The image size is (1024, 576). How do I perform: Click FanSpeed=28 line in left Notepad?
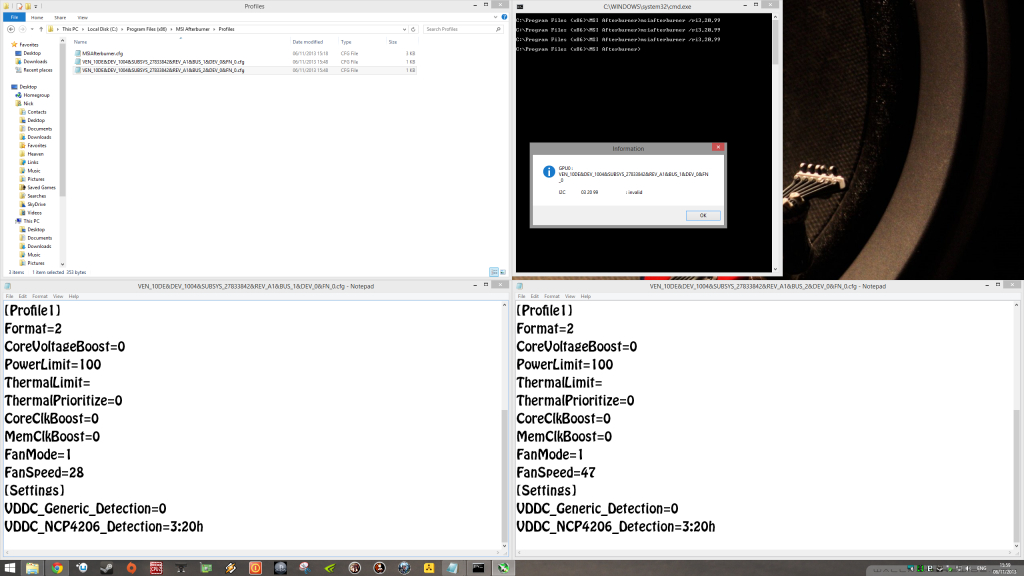pyautogui.click(x=44, y=472)
